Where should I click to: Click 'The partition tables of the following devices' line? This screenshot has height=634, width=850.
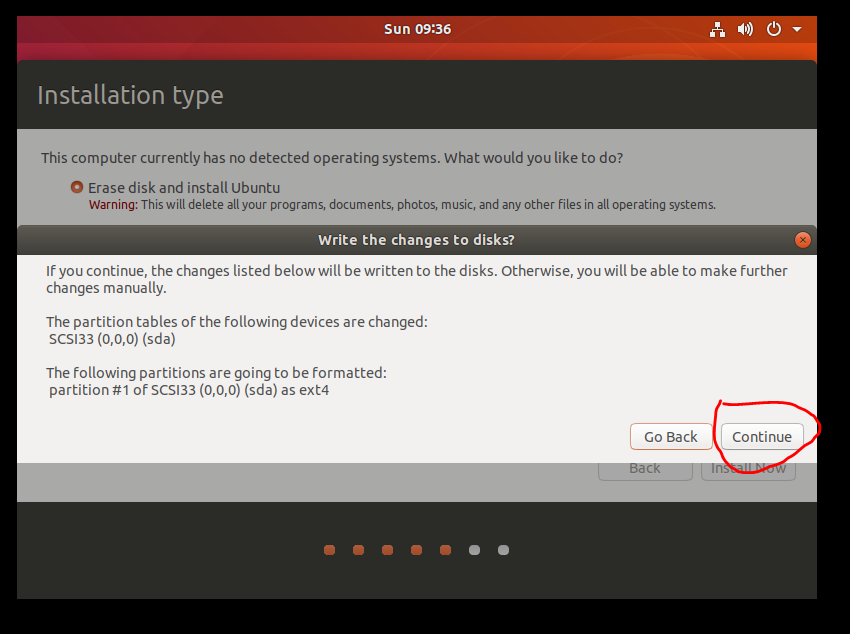tap(237, 322)
